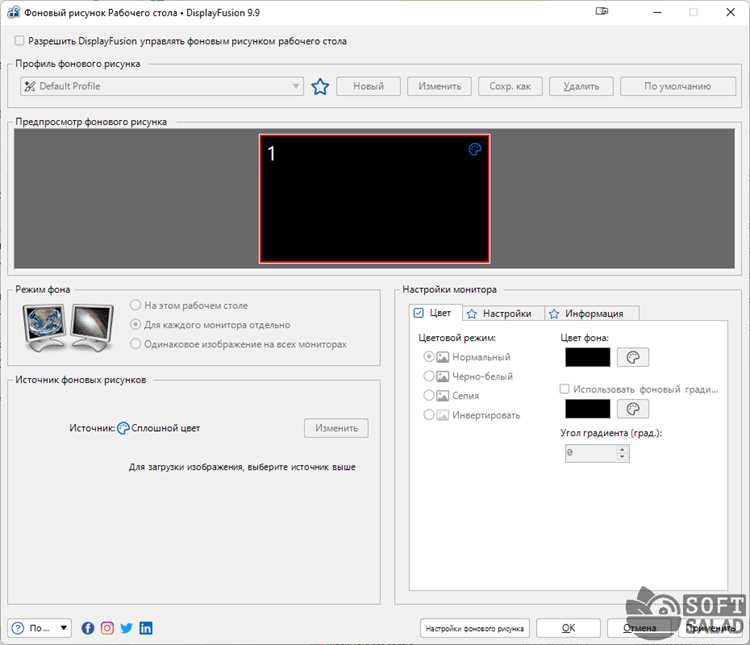750x645 pixels.
Task: Increase gradient angle with up arrow
Action: click(x=622, y=449)
